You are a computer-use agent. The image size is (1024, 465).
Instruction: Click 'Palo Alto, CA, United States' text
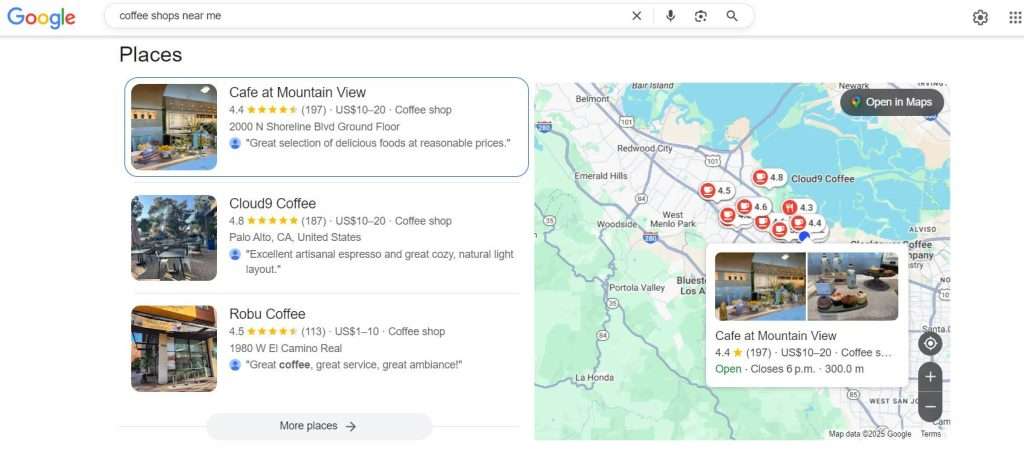pos(295,237)
